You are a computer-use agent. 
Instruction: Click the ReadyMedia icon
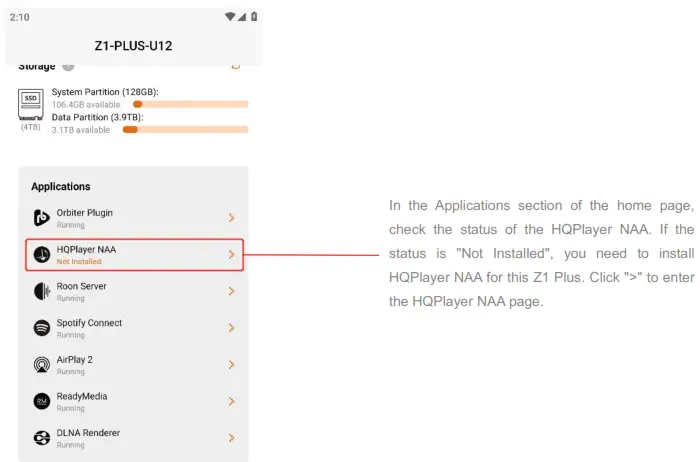(x=42, y=401)
